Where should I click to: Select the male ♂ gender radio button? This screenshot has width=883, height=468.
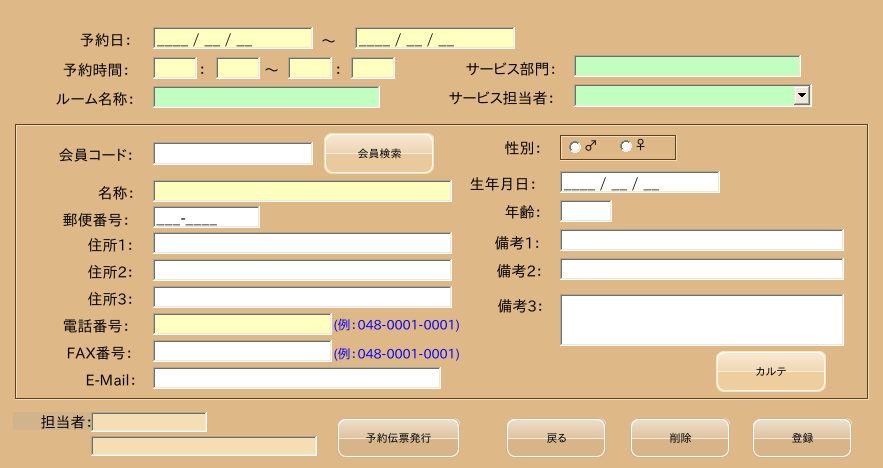tap(574, 147)
